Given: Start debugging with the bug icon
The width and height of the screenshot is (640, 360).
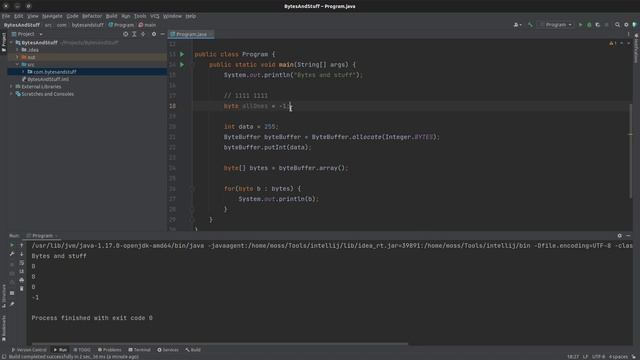Looking at the screenshot, I should tap(589, 25).
